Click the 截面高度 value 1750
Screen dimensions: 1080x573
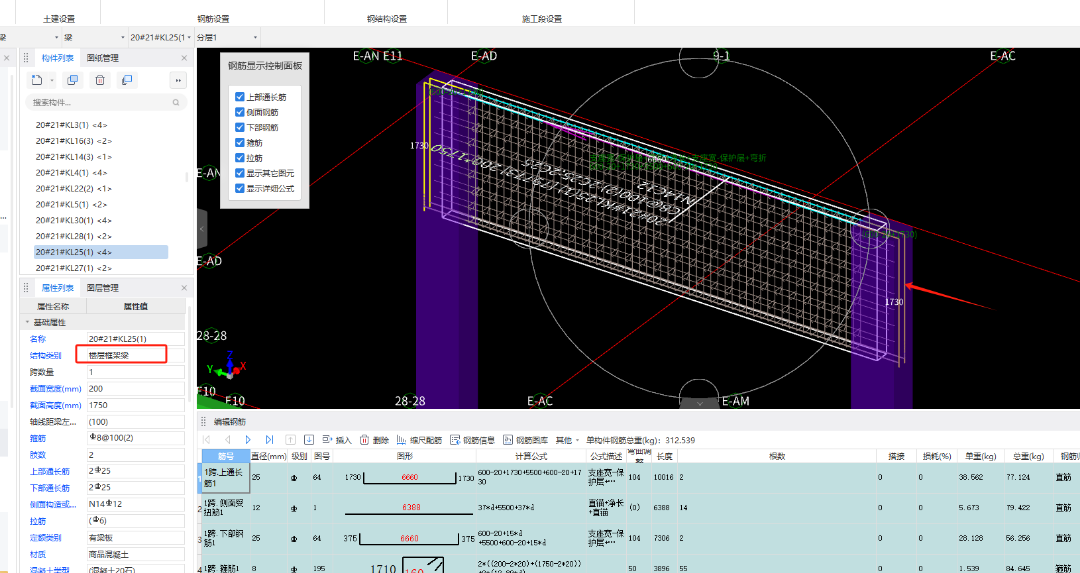coord(136,405)
